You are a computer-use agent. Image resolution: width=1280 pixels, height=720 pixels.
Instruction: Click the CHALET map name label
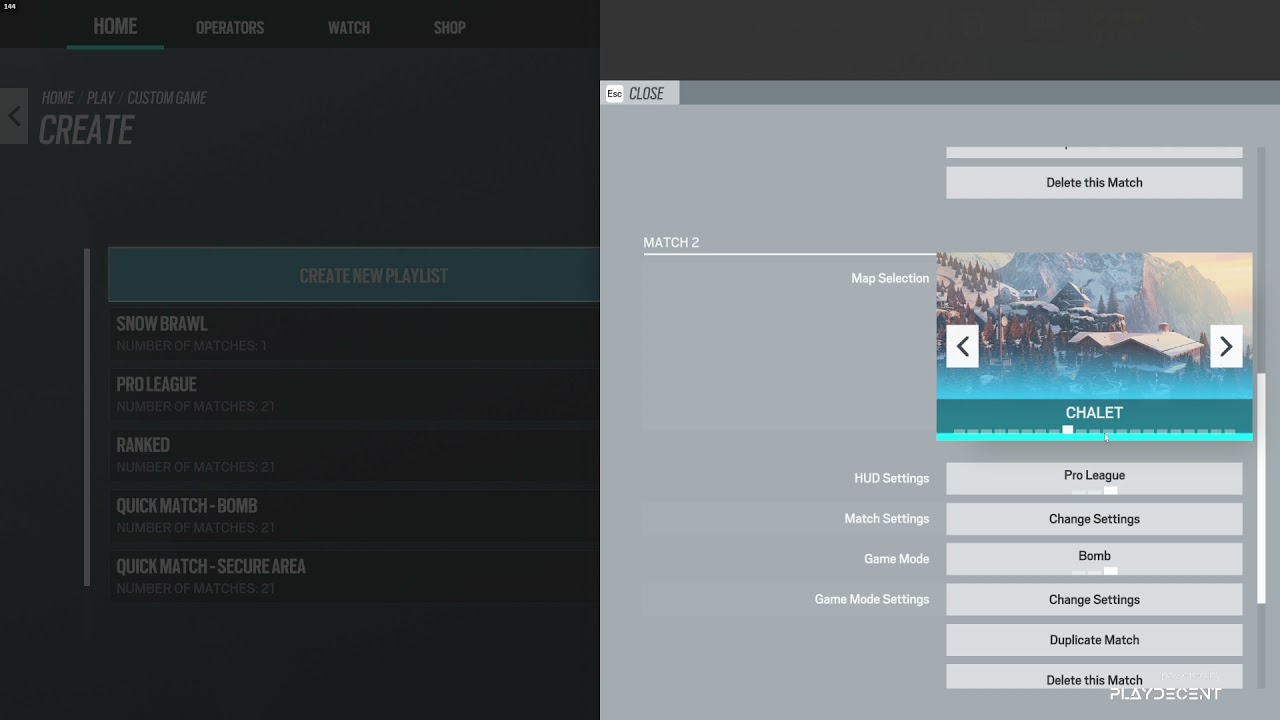[x=1094, y=412]
